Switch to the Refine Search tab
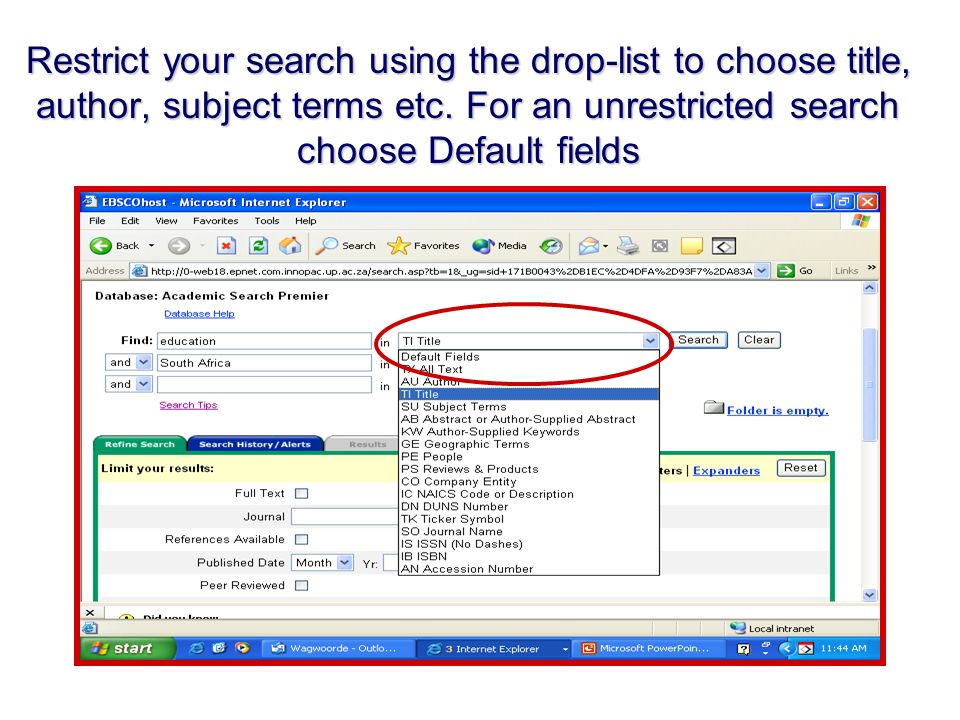Viewport: 960px width, 720px height. click(140, 444)
